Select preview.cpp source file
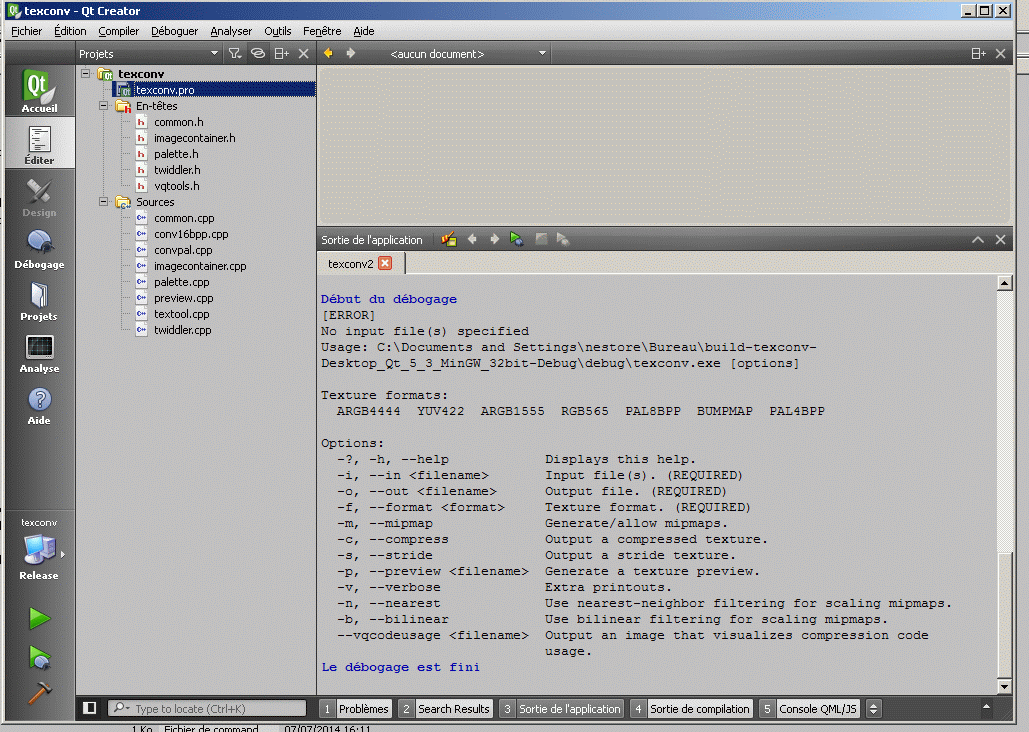Screen dimensions: 1029x732 (184, 298)
